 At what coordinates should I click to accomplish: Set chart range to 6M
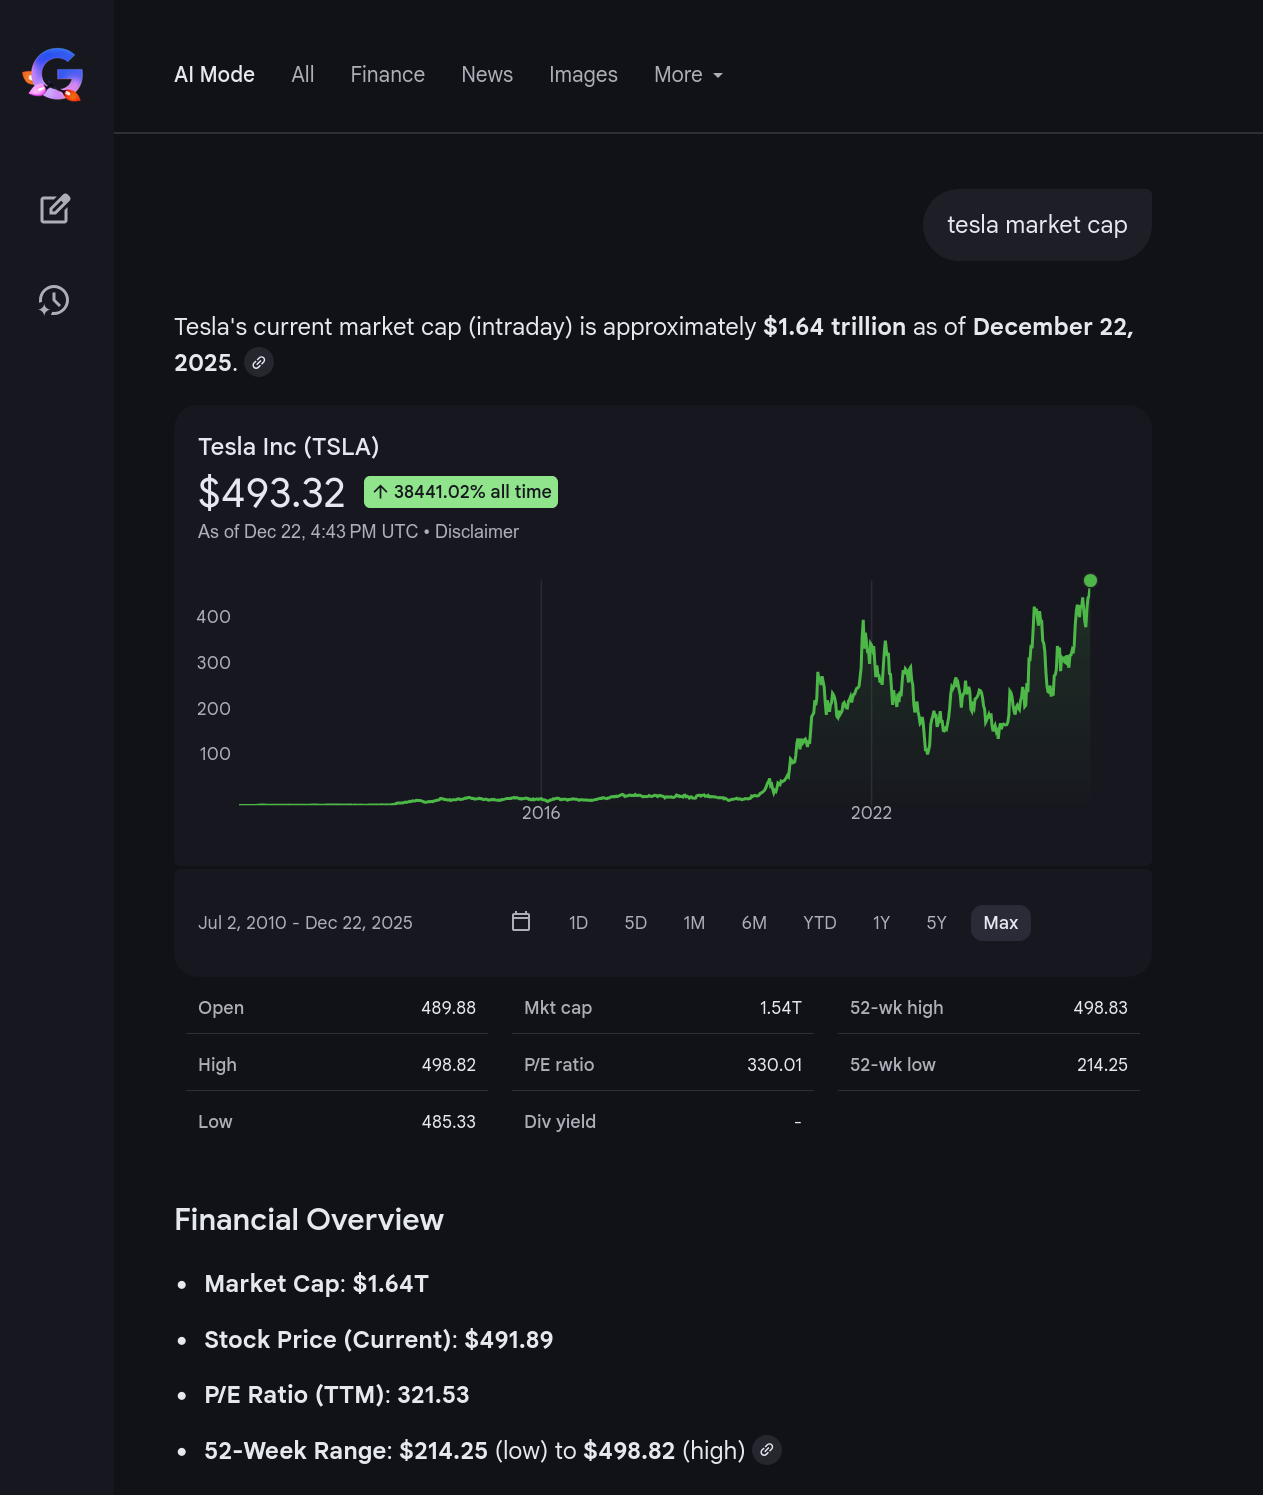click(754, 923)
